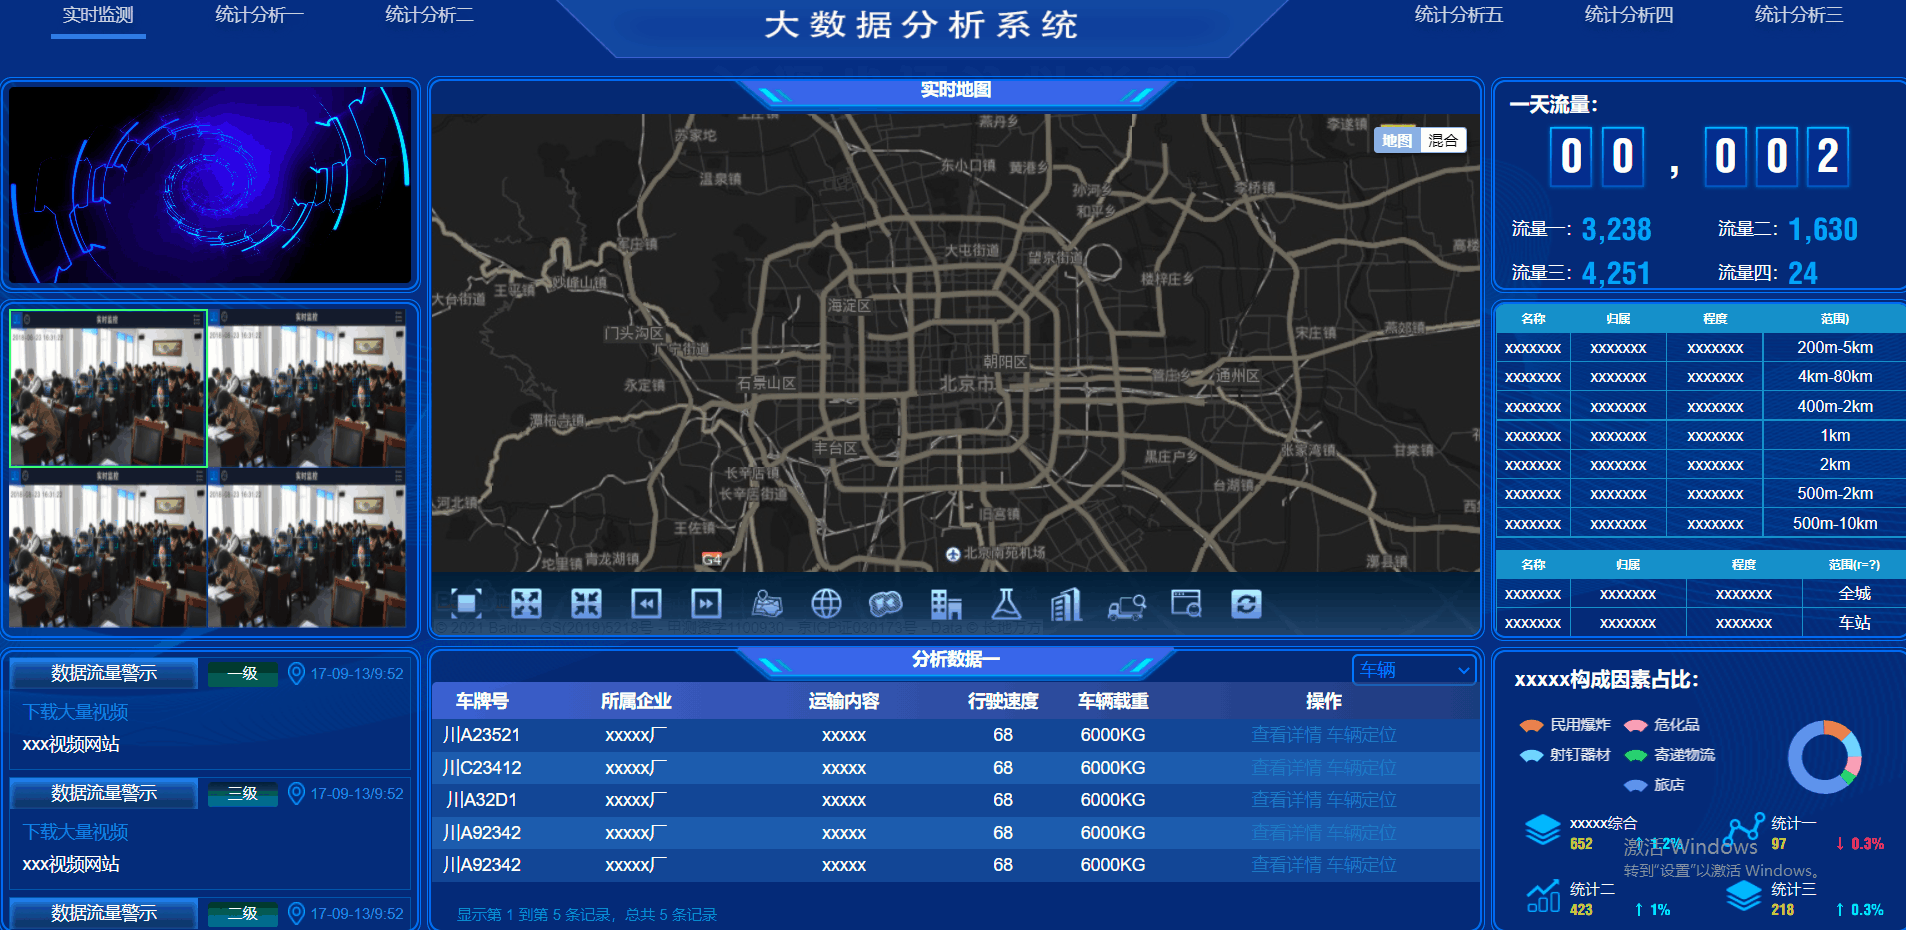Click 车辆定位 for vehicle 川A32D1

1361,800
